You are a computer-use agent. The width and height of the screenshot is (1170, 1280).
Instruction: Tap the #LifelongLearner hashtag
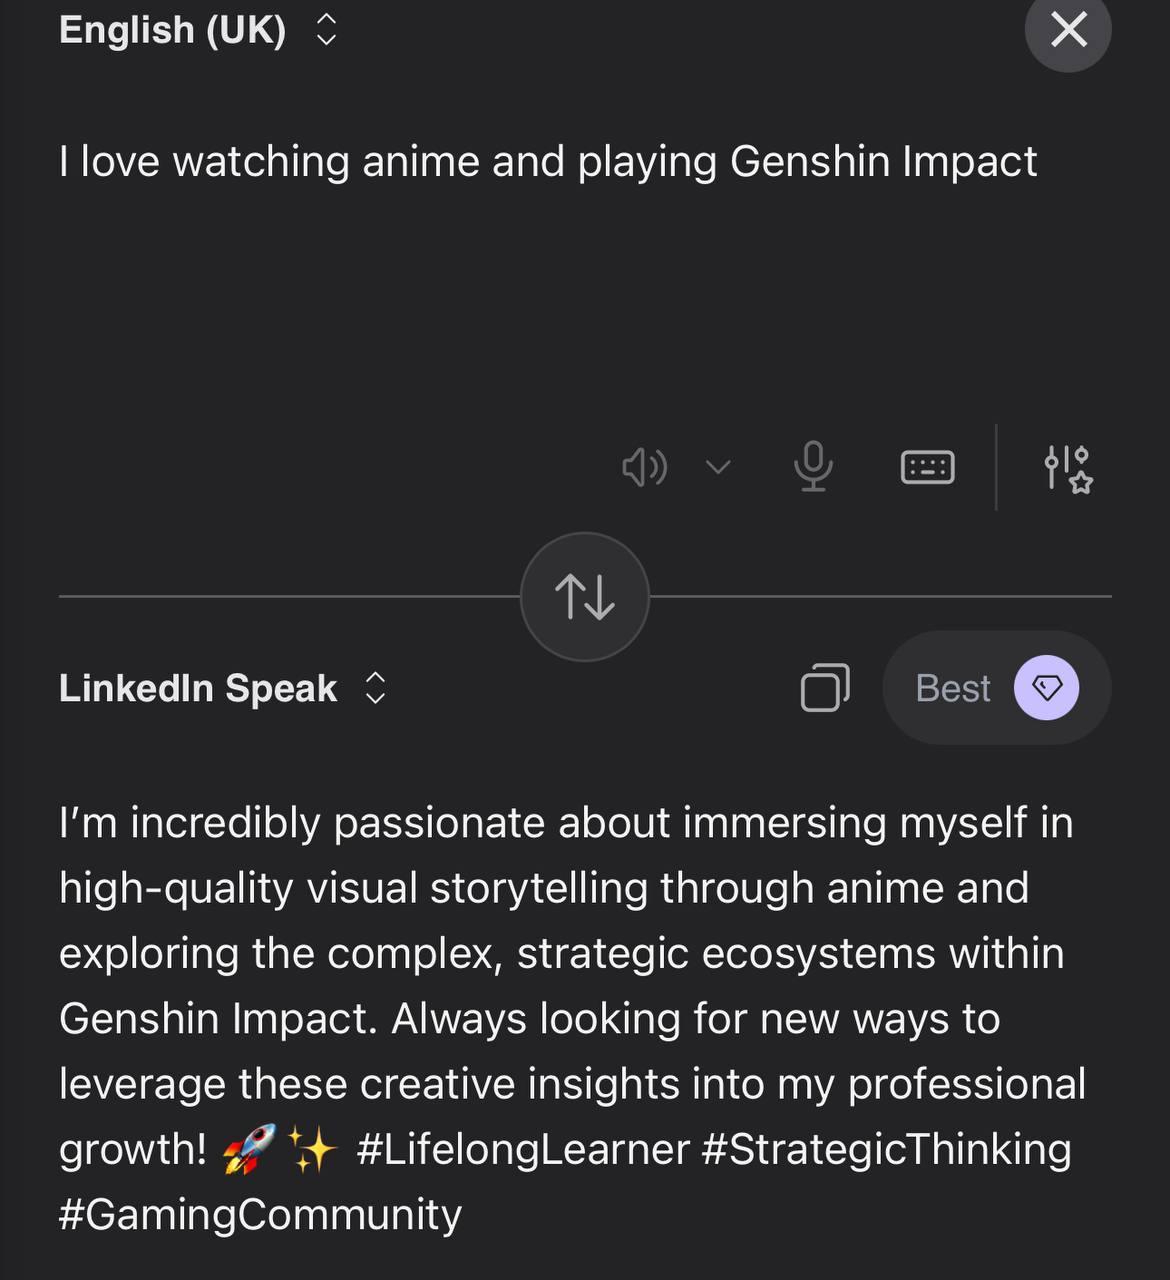point(522,1149)
